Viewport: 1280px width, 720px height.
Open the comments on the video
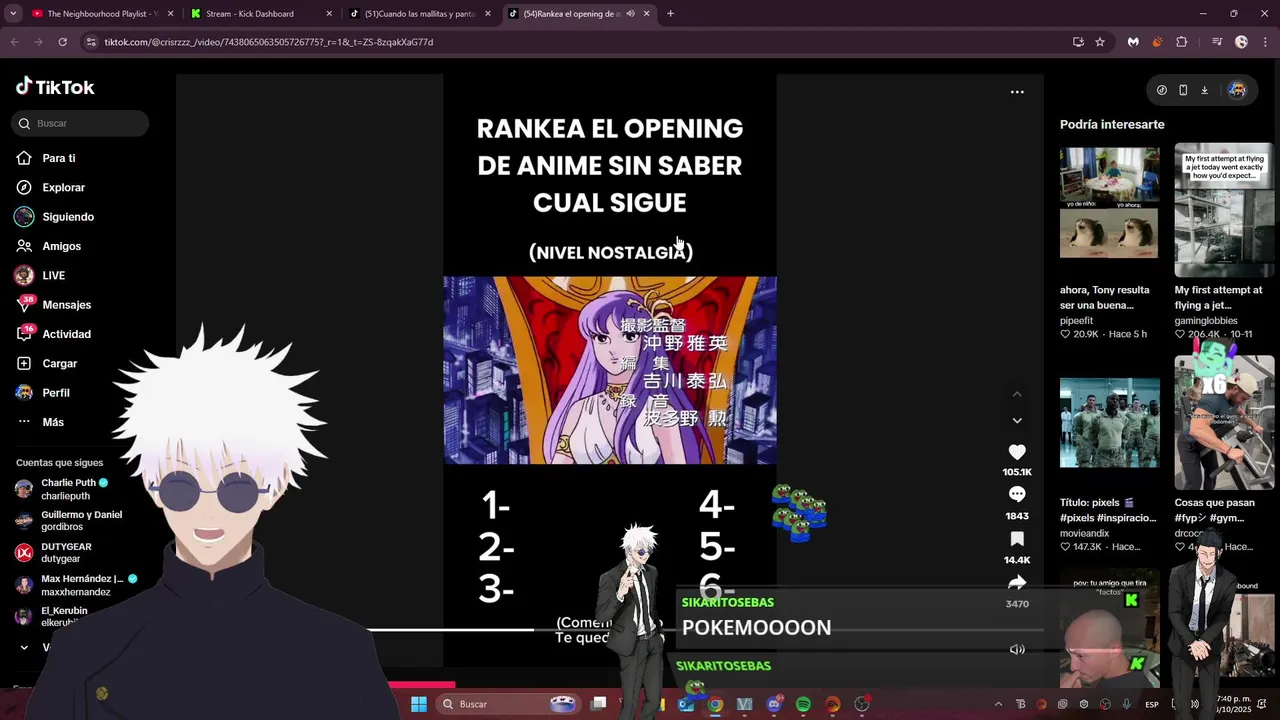point(1017,495)
